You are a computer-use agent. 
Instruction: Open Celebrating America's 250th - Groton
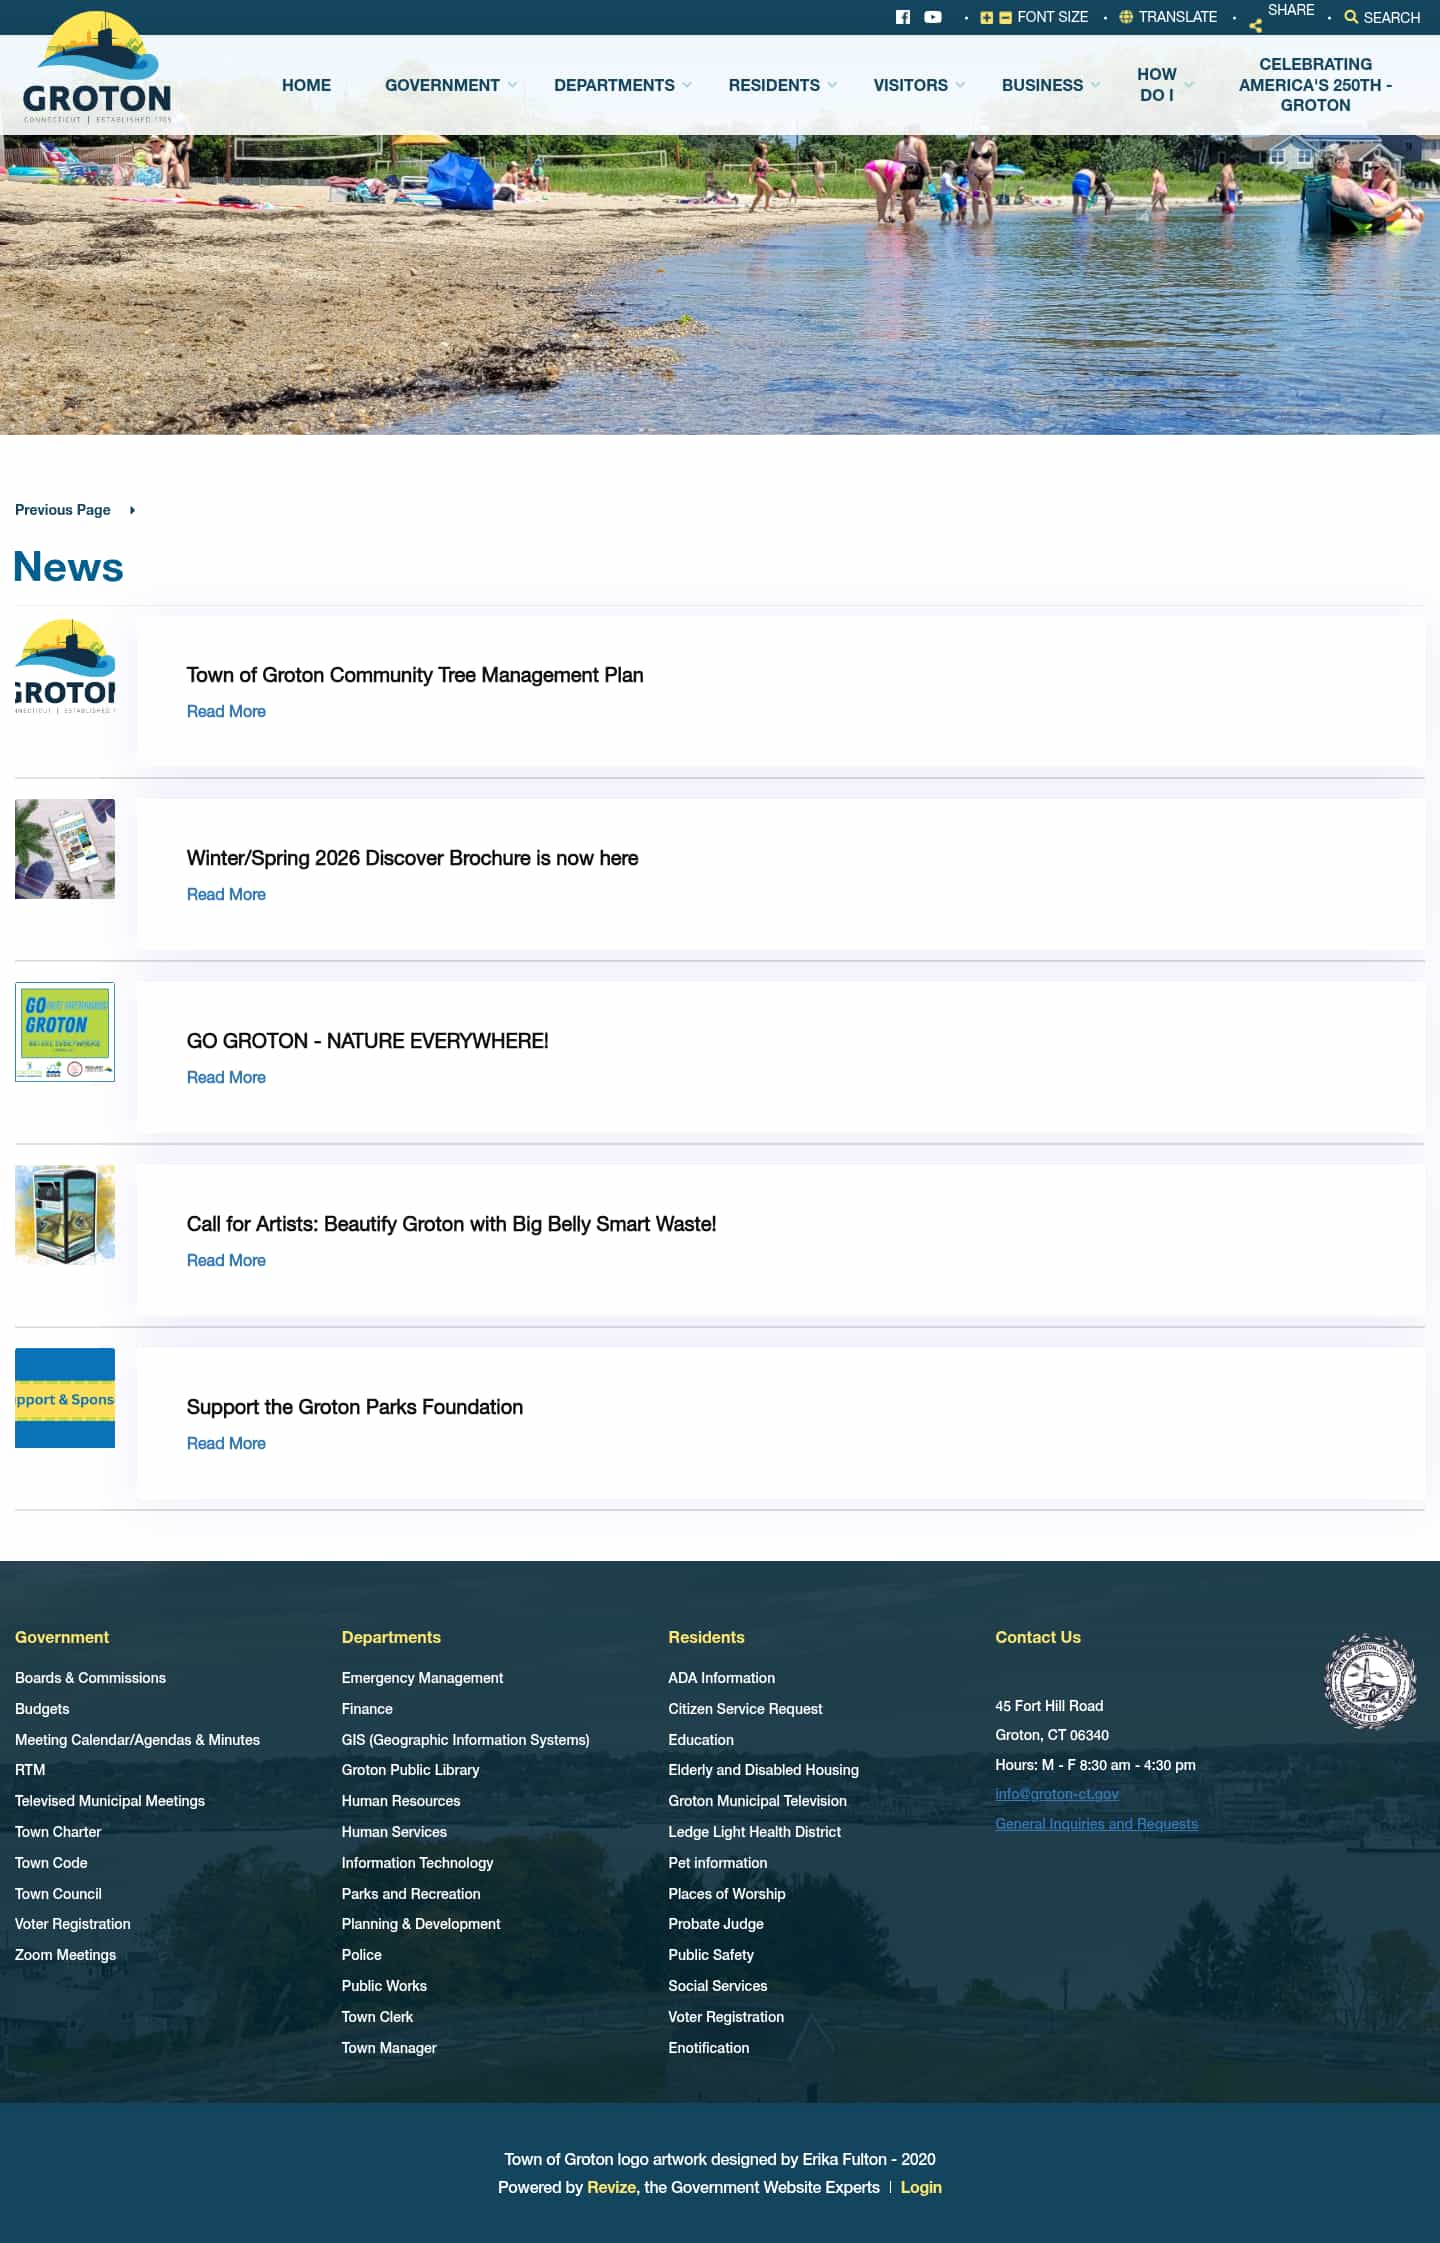point(1315,85)
